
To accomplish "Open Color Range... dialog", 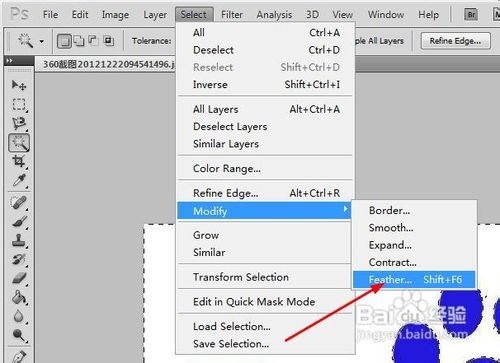I will (x=265, y=169).
